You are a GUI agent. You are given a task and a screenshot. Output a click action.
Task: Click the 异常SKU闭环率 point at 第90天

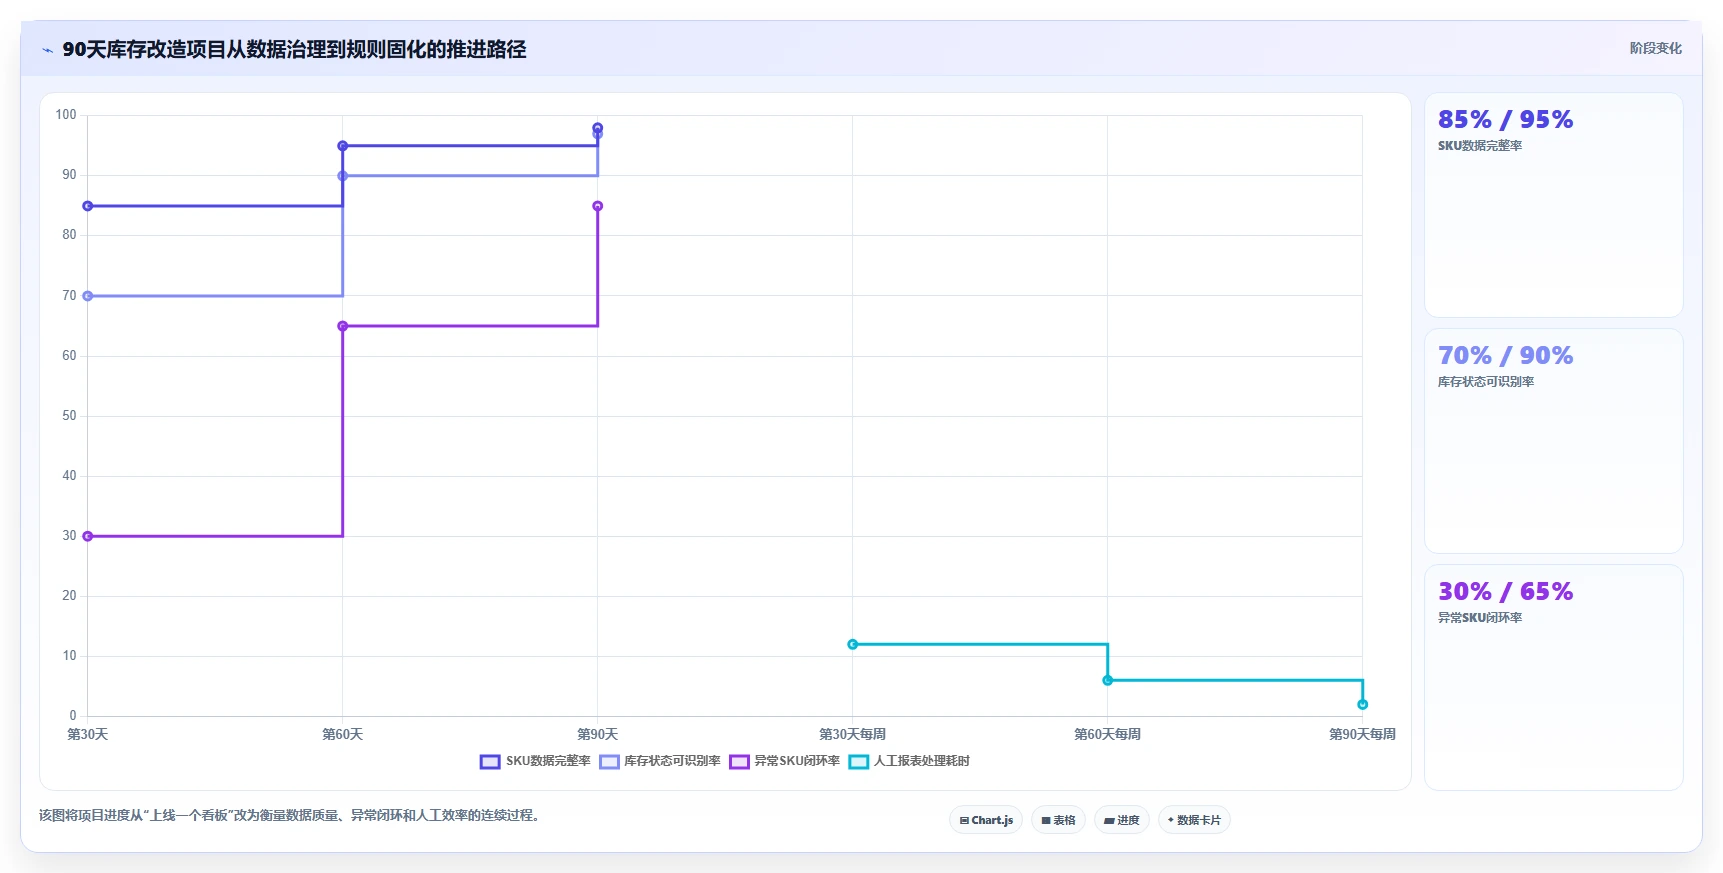point(598,206)
